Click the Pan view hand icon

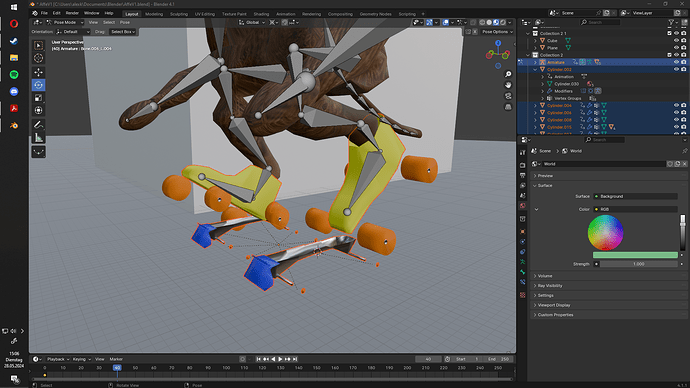pyautogui.click(x=508, y=85)
